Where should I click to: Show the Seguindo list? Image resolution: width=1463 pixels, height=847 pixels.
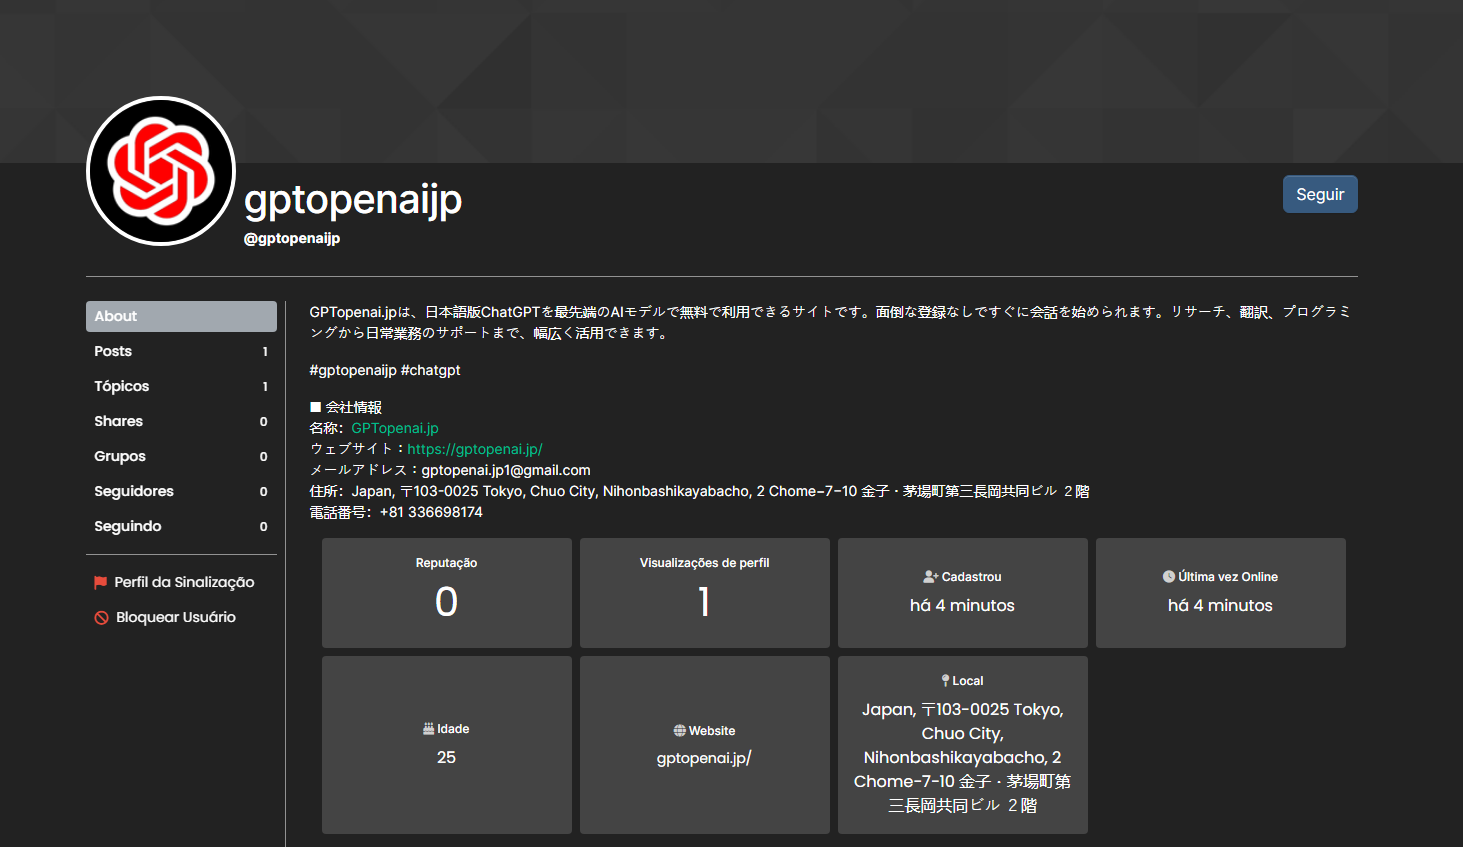point(181,526)
